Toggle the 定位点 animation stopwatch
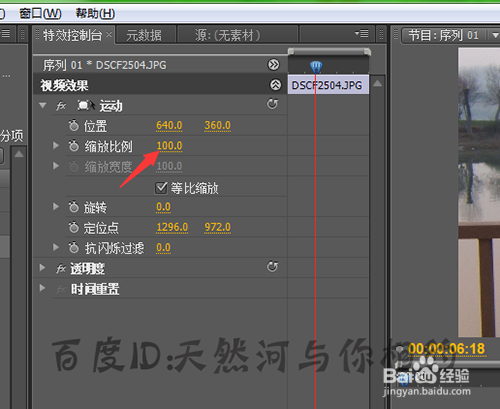The image size is (500, 409). (74, 228)
